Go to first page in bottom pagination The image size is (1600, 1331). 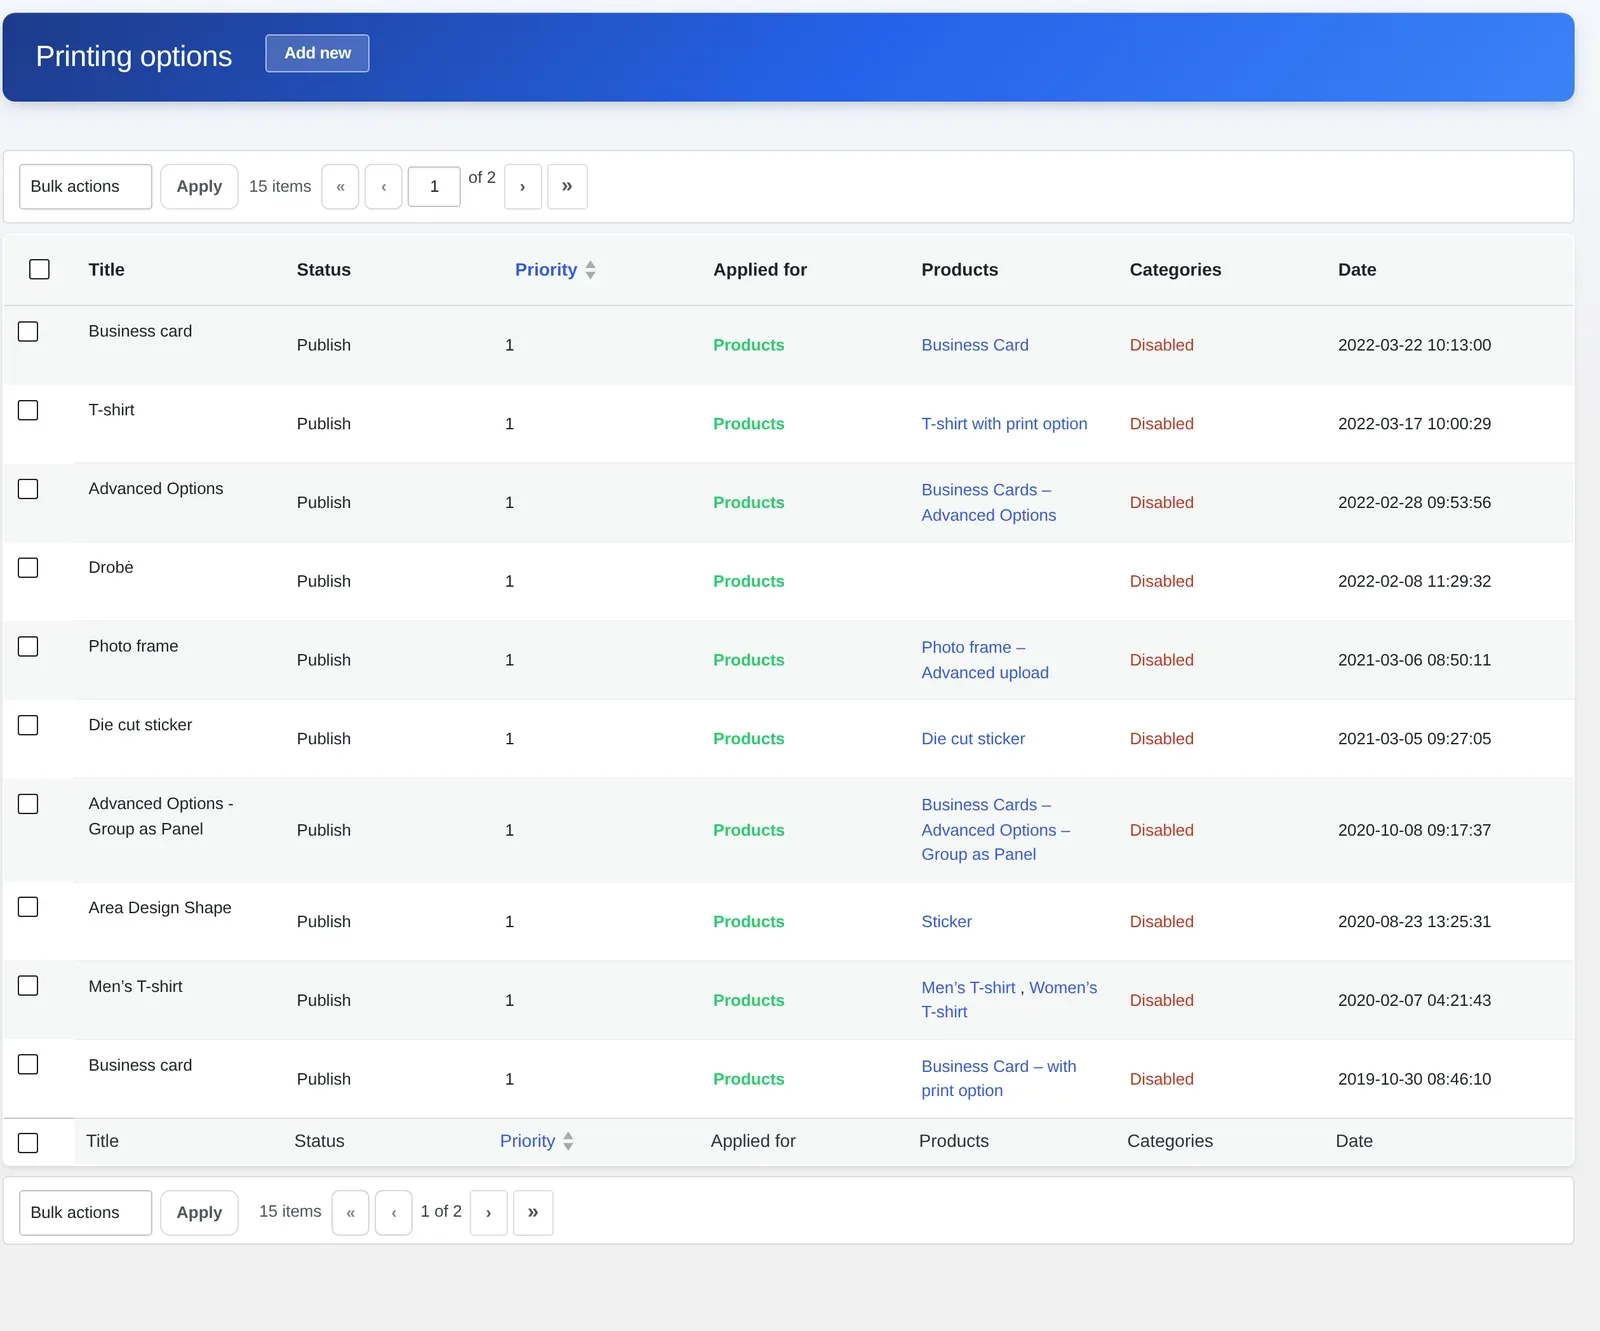coord(350,1213)
